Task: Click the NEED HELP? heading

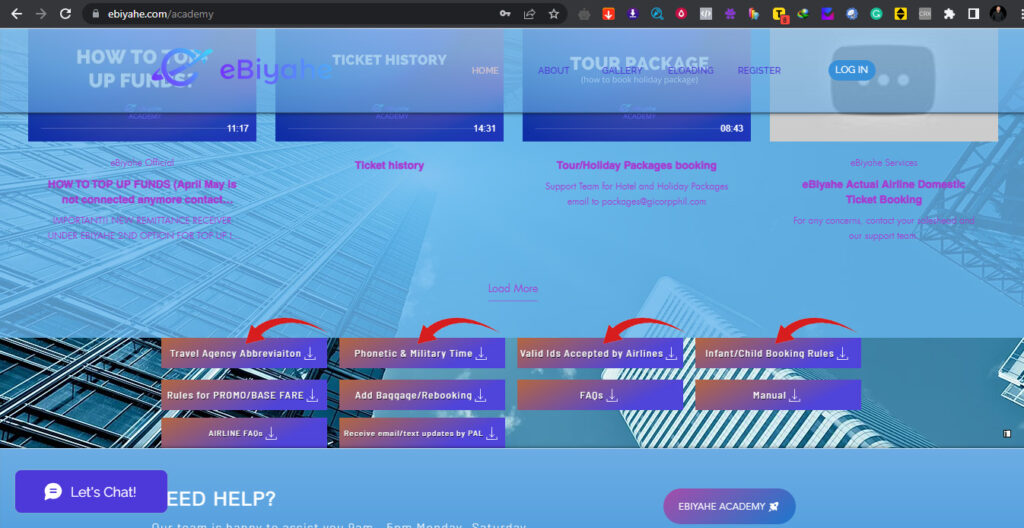Action: [221, 499]
